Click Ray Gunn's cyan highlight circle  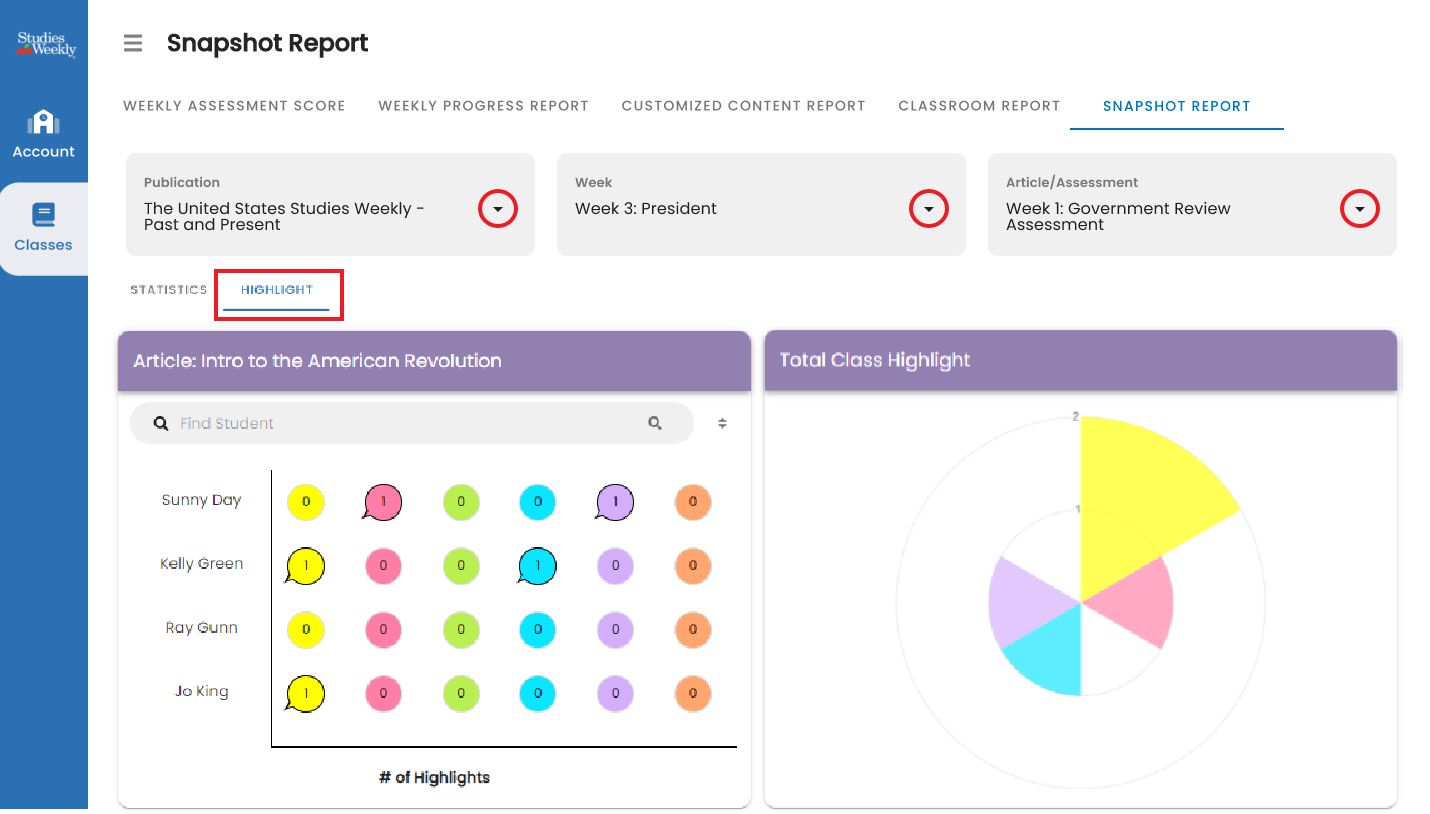(x=538, y=630)
